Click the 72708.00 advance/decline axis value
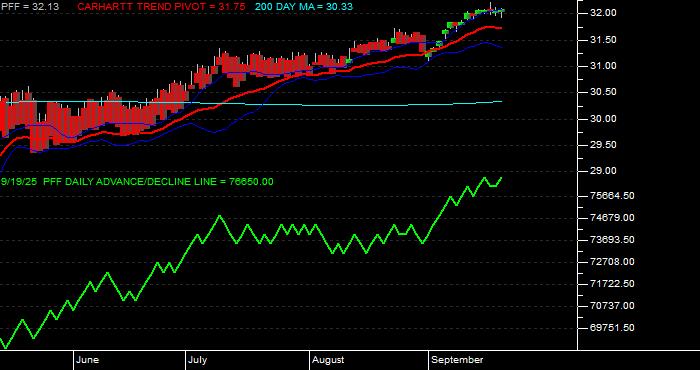This screenshot has width=700, height=370. (613, 262)
